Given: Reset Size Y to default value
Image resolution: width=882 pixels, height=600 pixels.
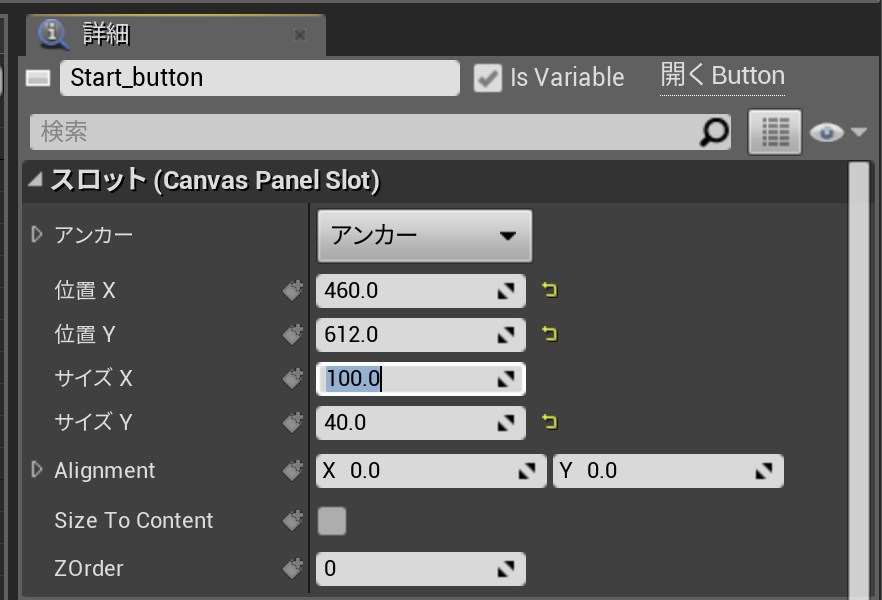Looking at the screenshot, I should point(549,422).
